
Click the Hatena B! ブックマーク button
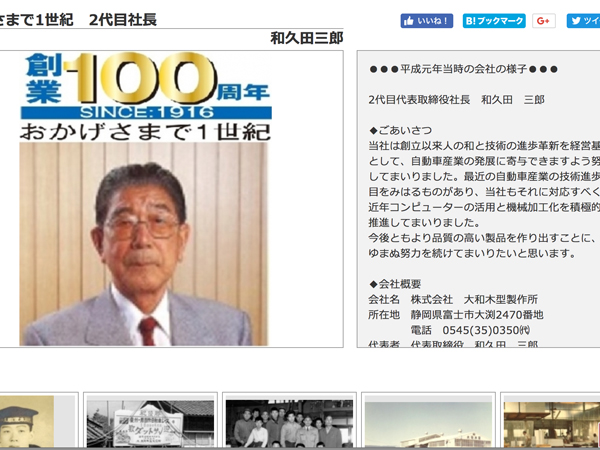[494, 21]
